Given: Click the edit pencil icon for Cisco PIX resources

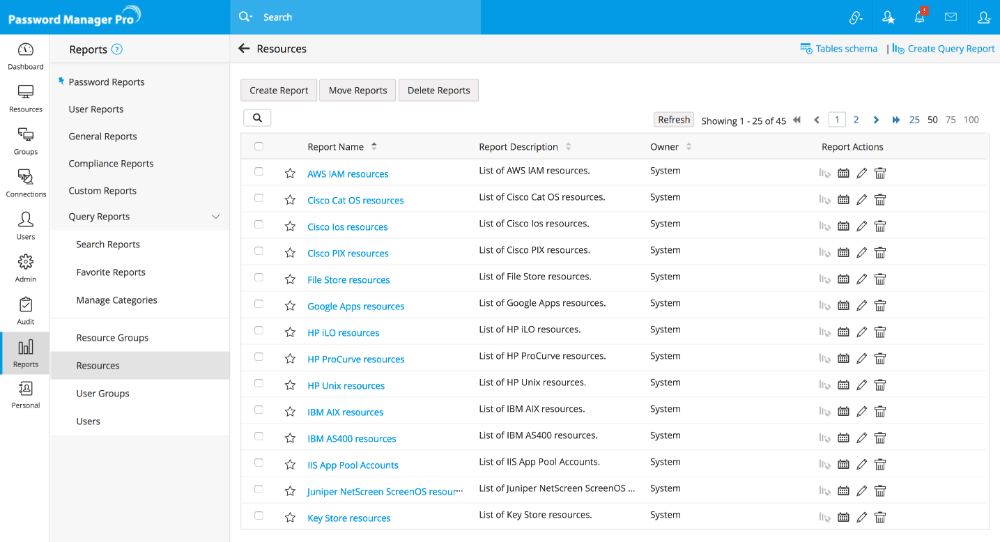Looking at the screenshot, I should [862, 253].
